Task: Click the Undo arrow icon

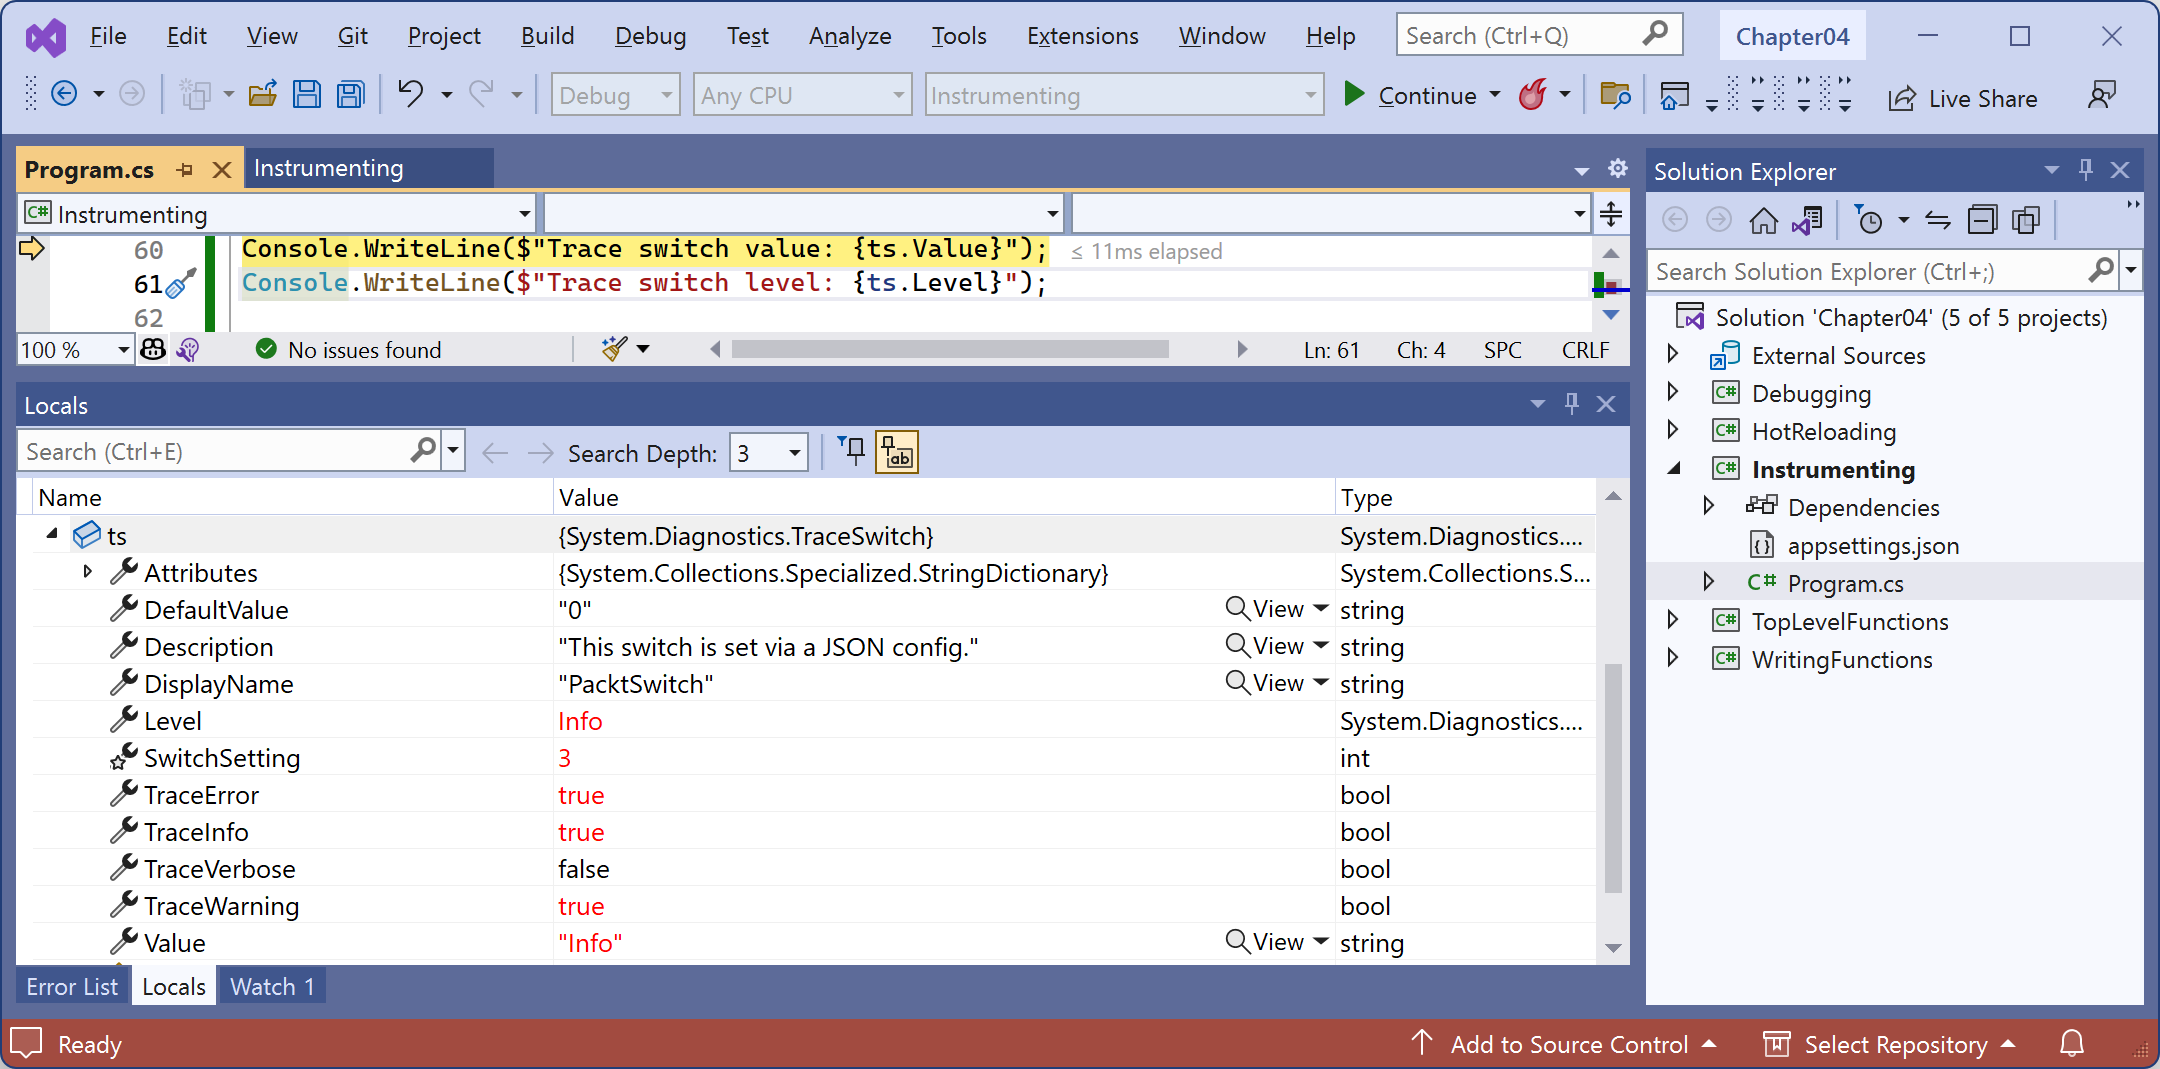Action: [411, 94]
